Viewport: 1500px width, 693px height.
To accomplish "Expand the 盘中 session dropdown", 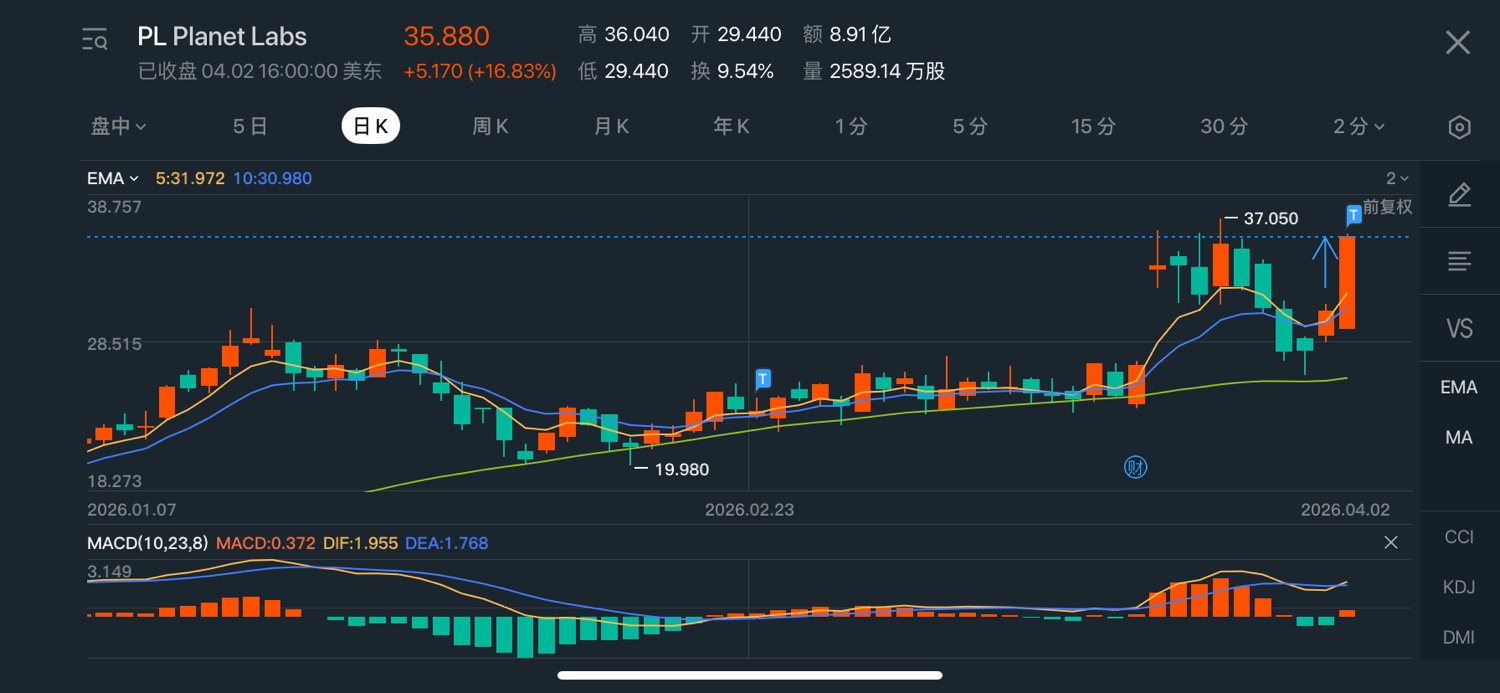I will 119,127.
